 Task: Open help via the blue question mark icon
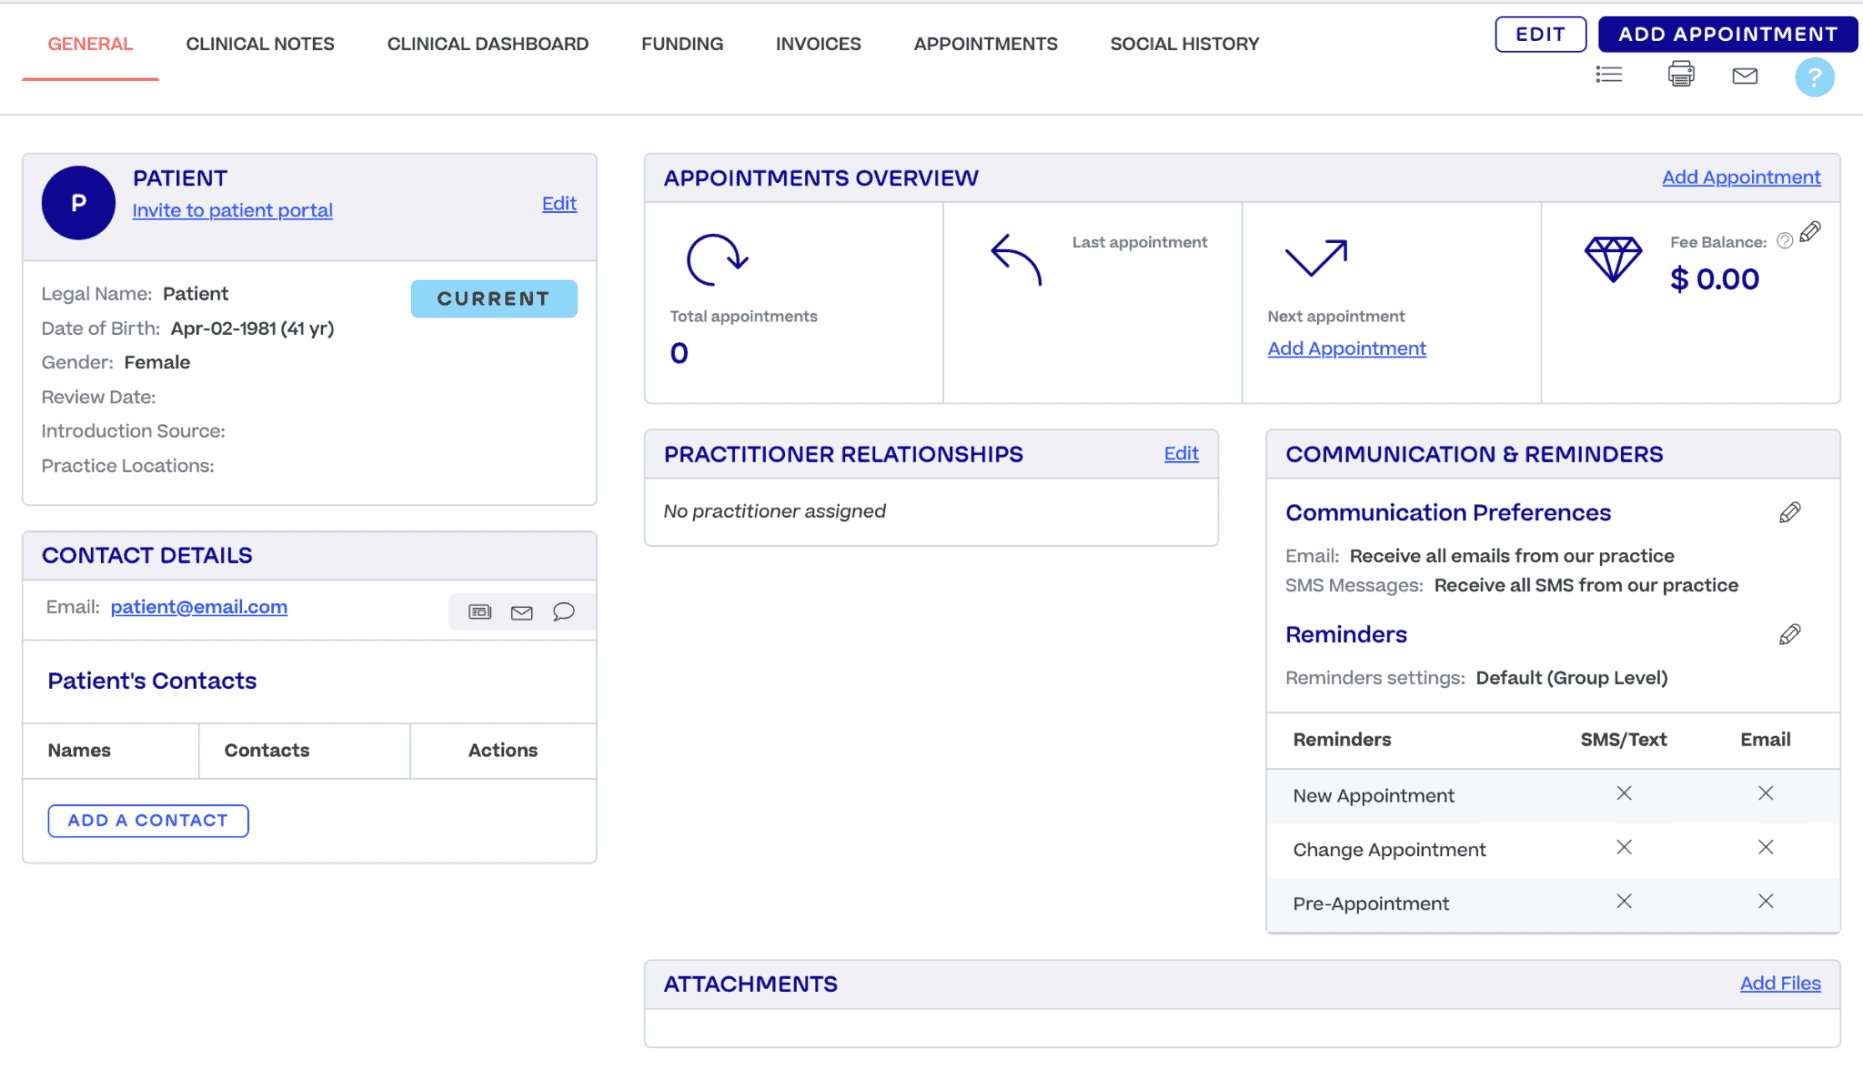click(x=1815, y=77)
